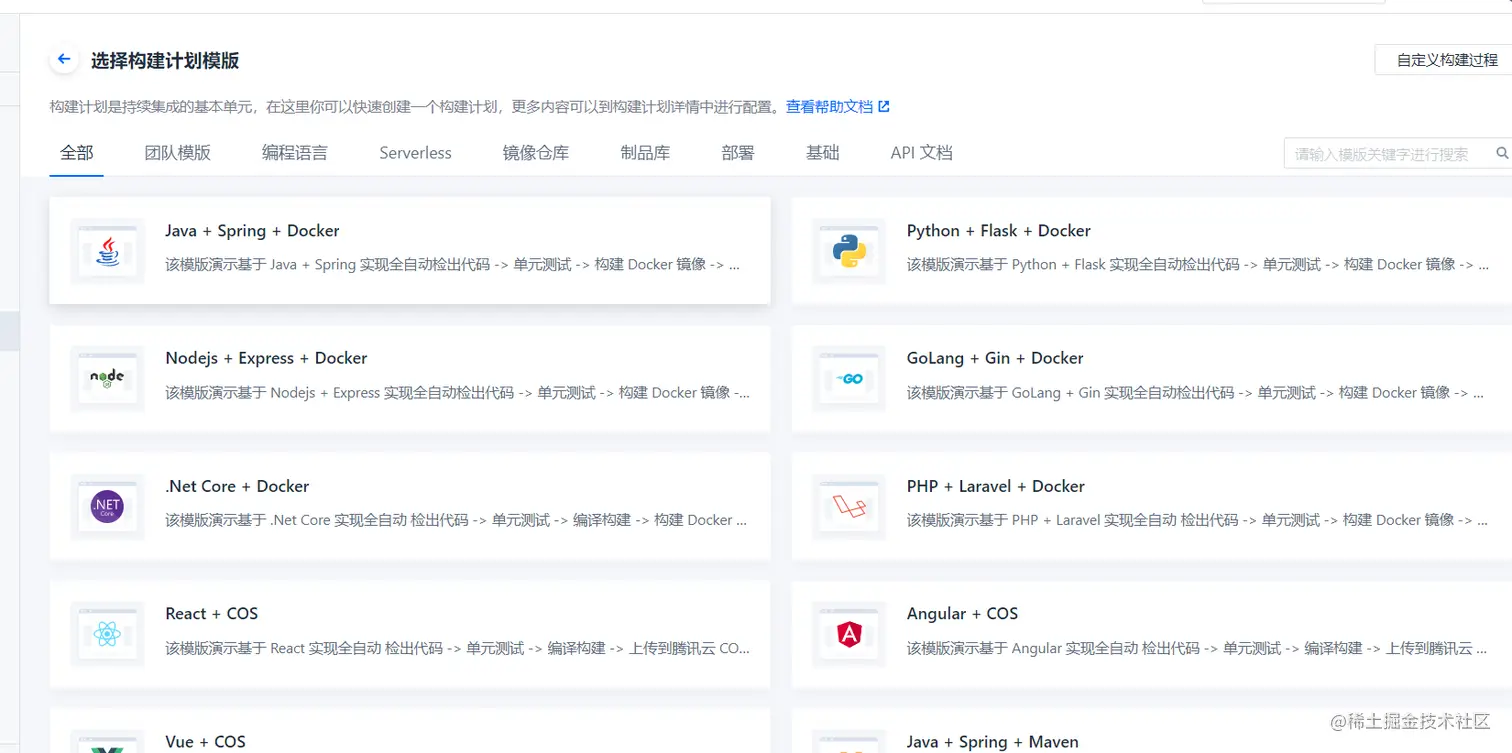
Task: Click the .Net Core template description
Action: pyautogui.click(x=456, y=520)
